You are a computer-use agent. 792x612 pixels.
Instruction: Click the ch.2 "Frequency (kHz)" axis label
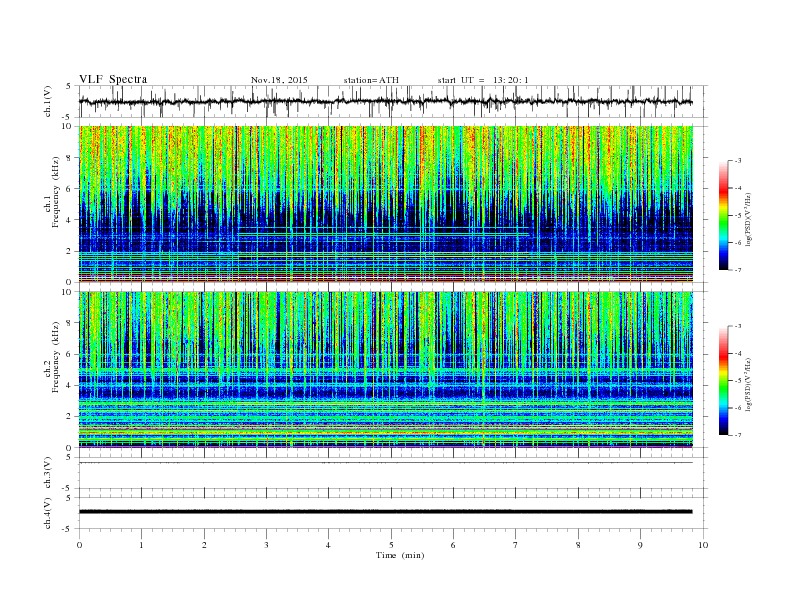click(x=55, y=357)
